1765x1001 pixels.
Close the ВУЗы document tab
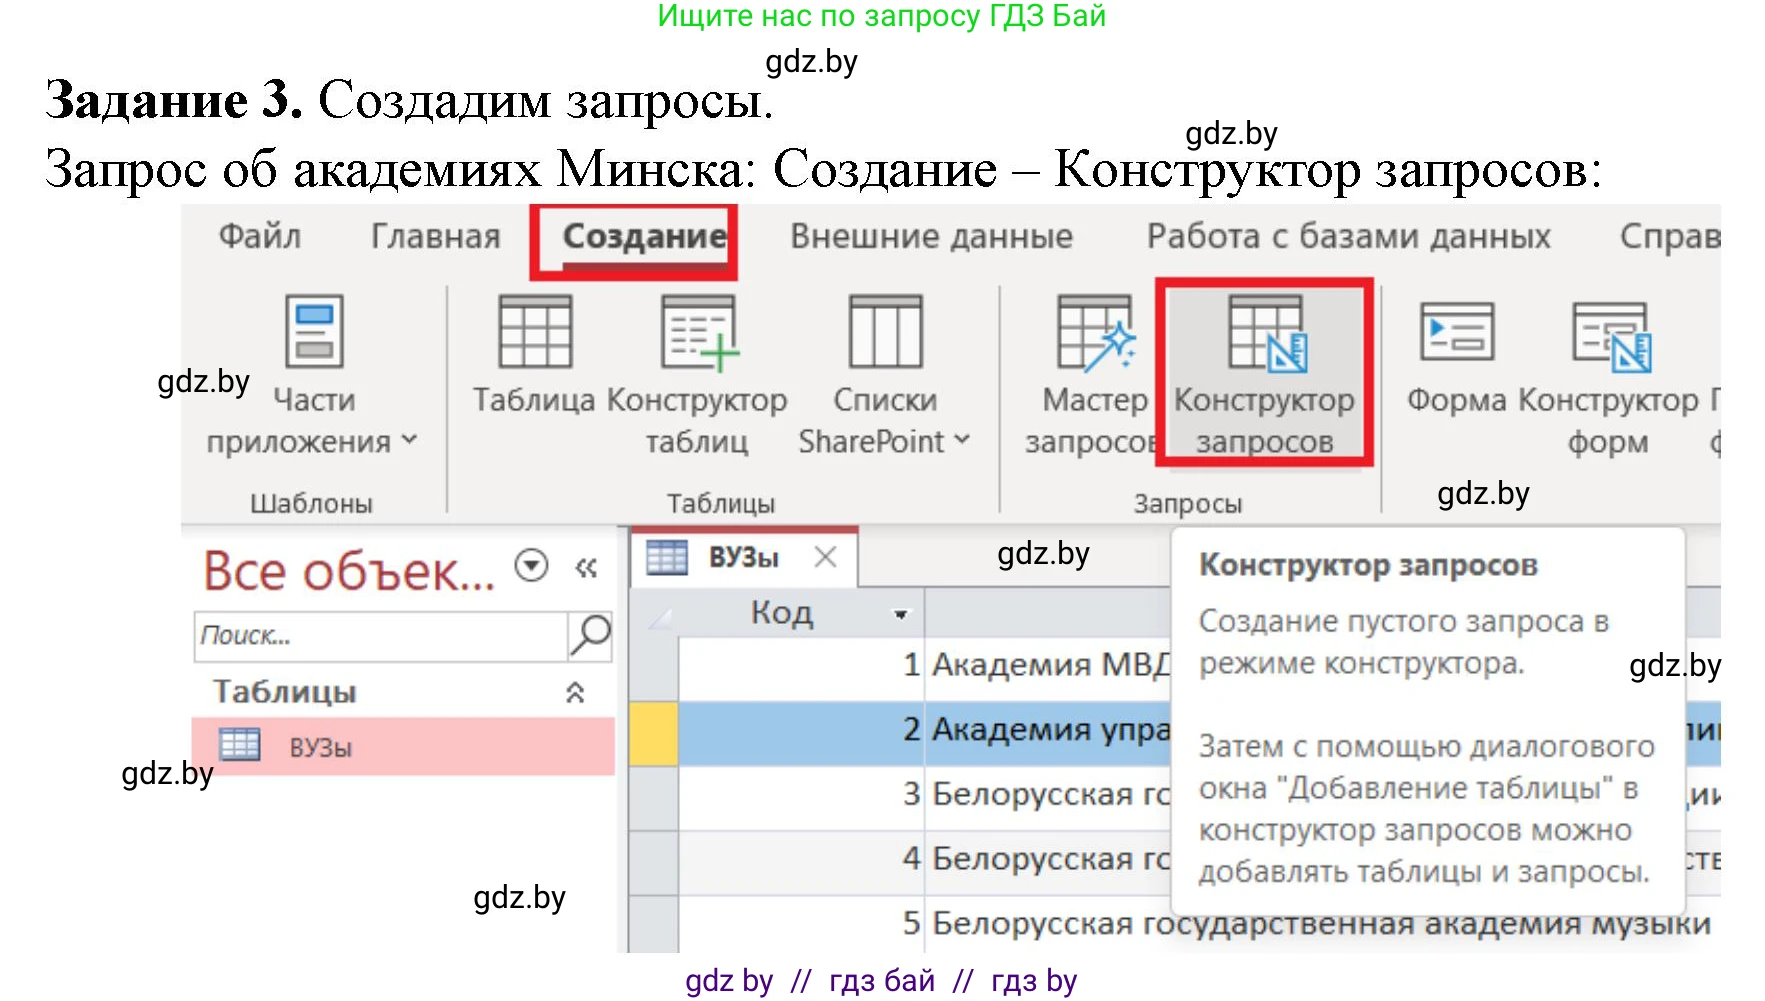pos(826,557)
